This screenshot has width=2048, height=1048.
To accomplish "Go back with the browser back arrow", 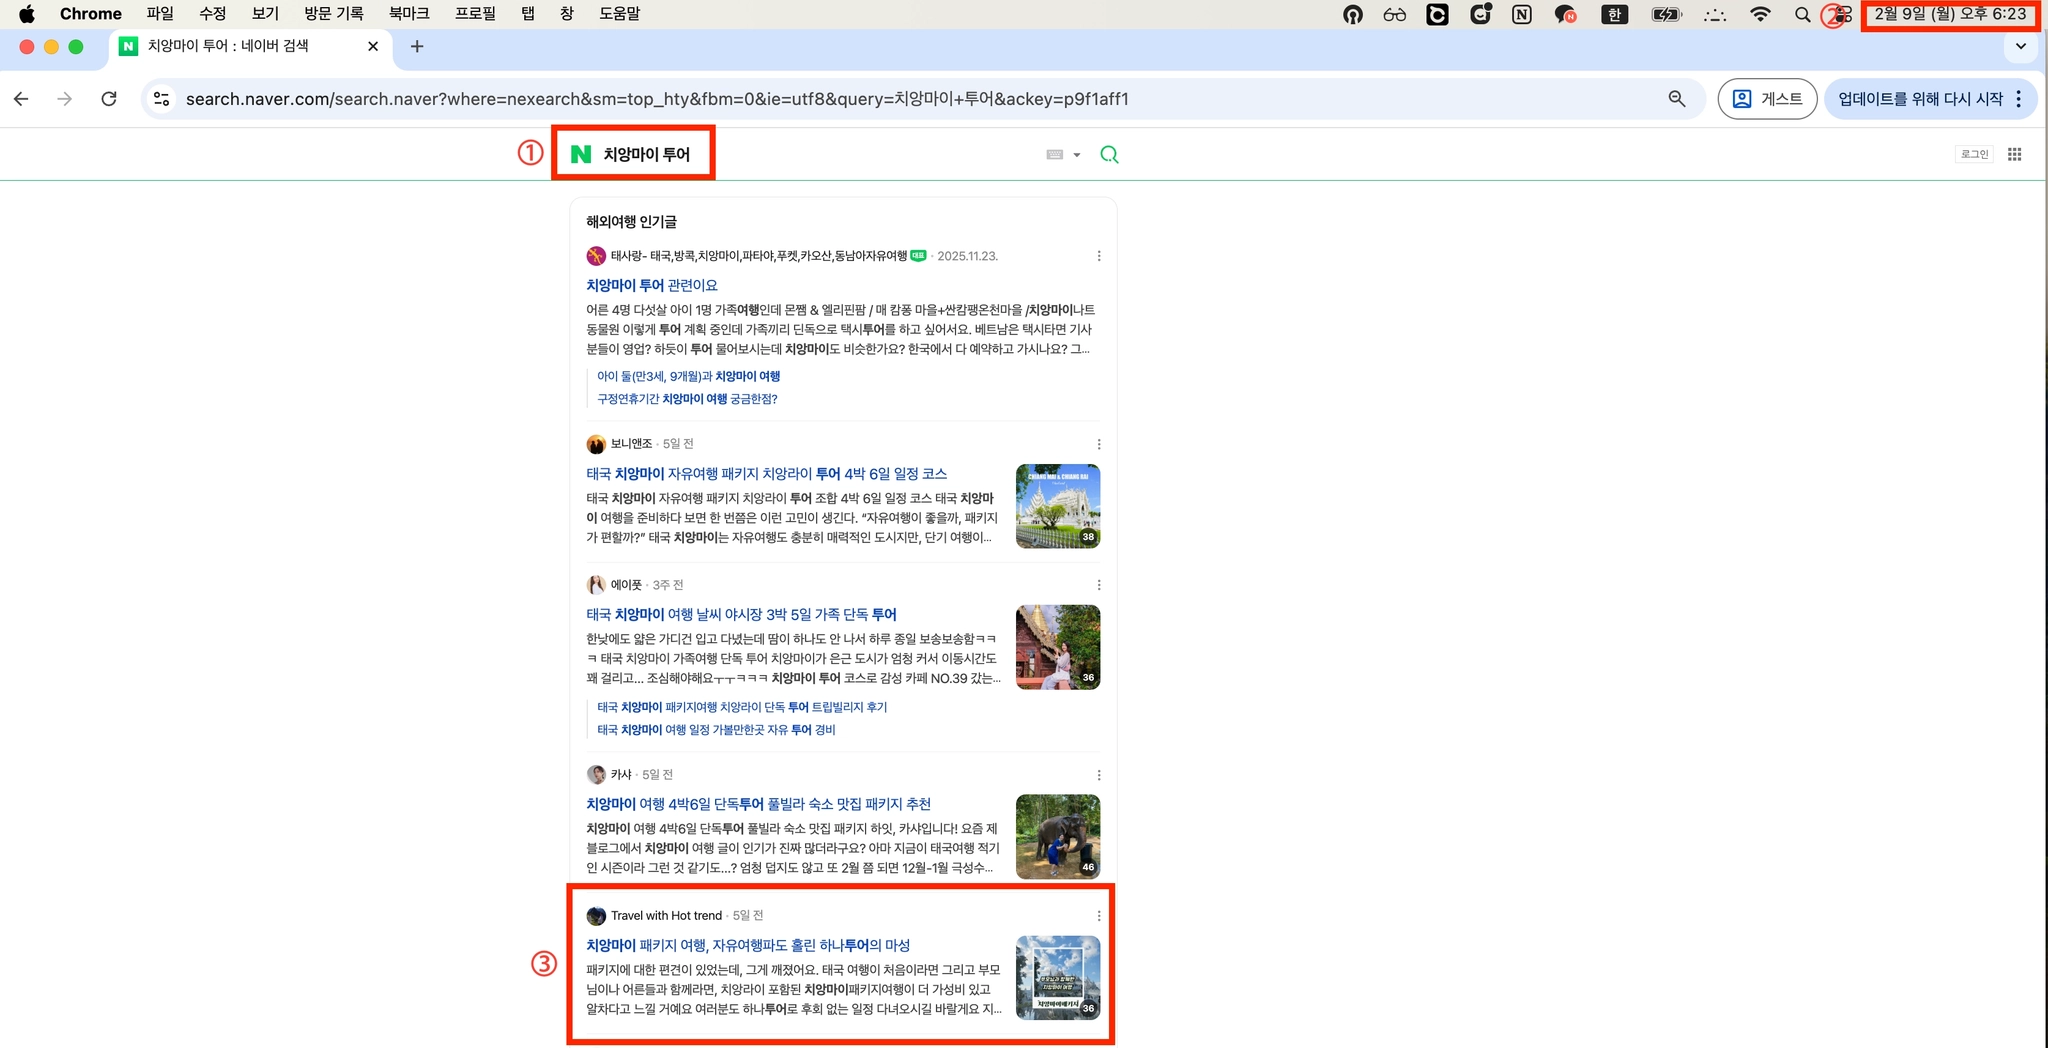I will (x=21, y=99).
